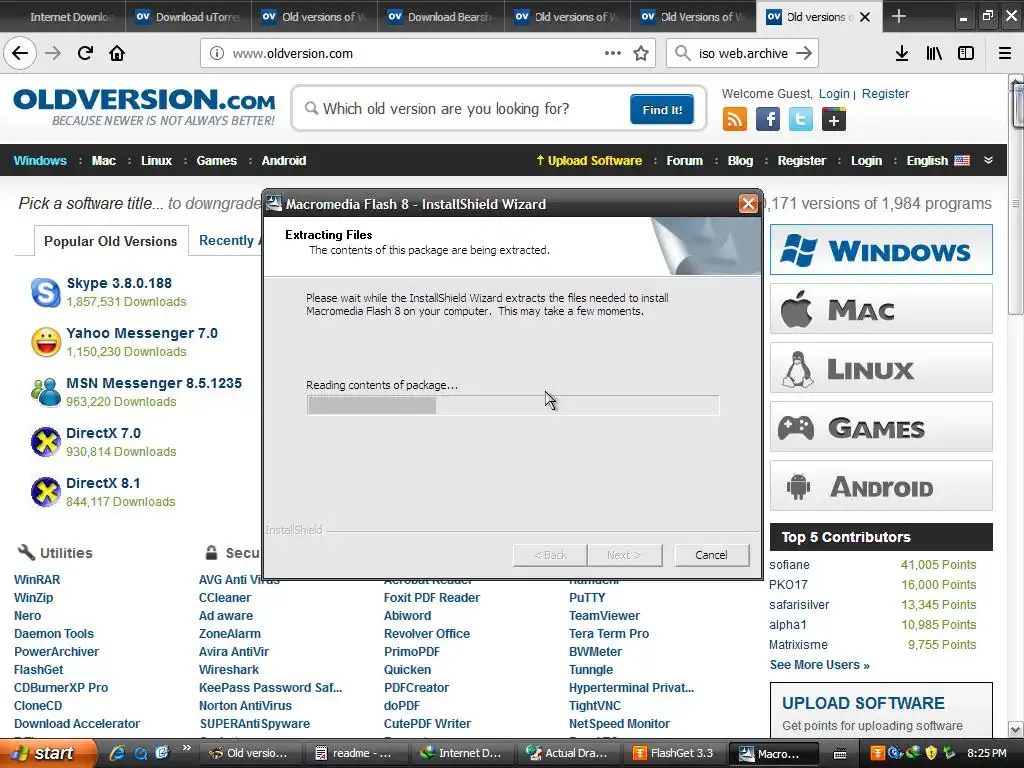Click the MSN Messenger icon
Image resolution: width=1024 pixels, height=768 pixels.
[x=46, y=392]
